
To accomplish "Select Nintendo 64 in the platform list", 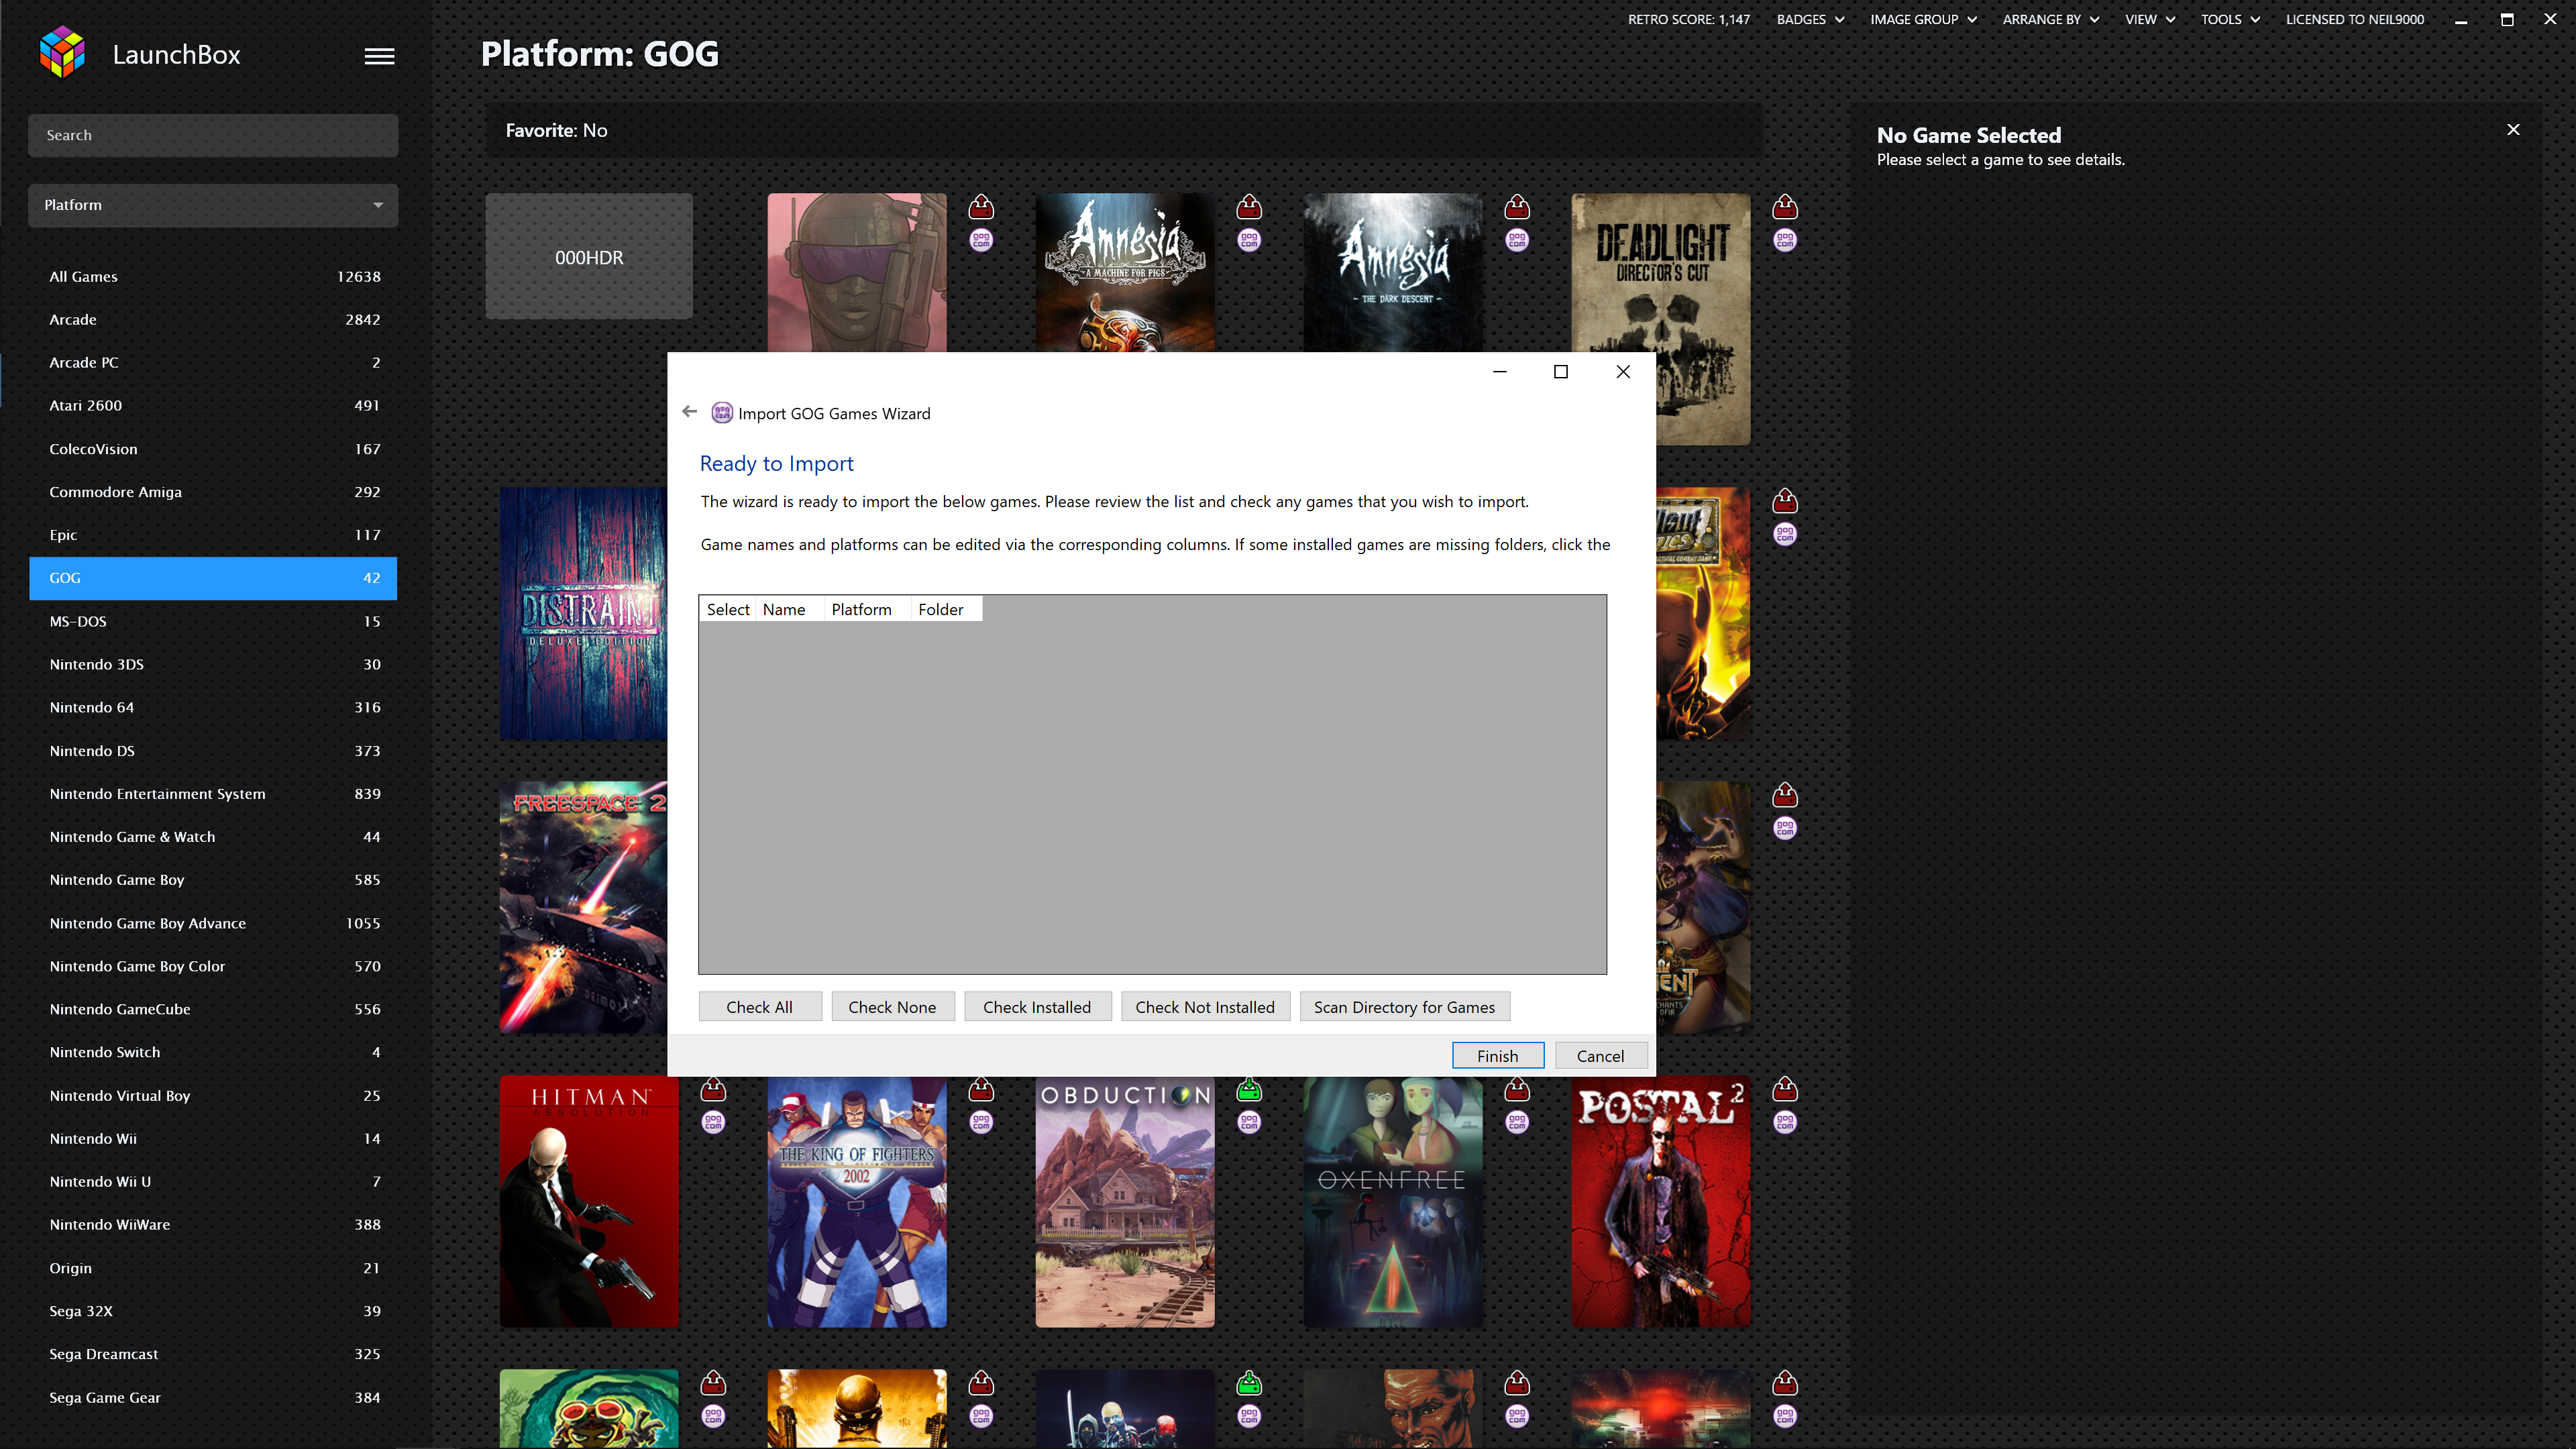I will [x=92, y=707].
